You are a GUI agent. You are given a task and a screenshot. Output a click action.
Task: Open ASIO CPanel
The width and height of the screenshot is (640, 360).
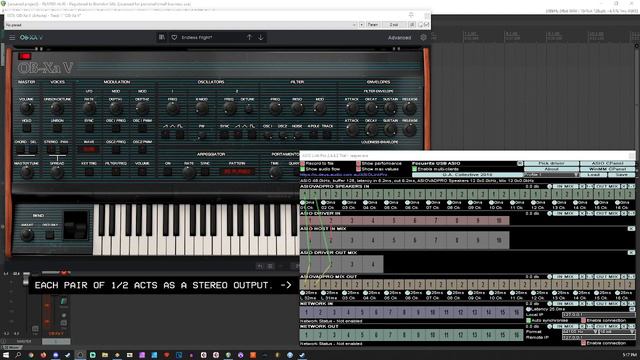(607, 163)
